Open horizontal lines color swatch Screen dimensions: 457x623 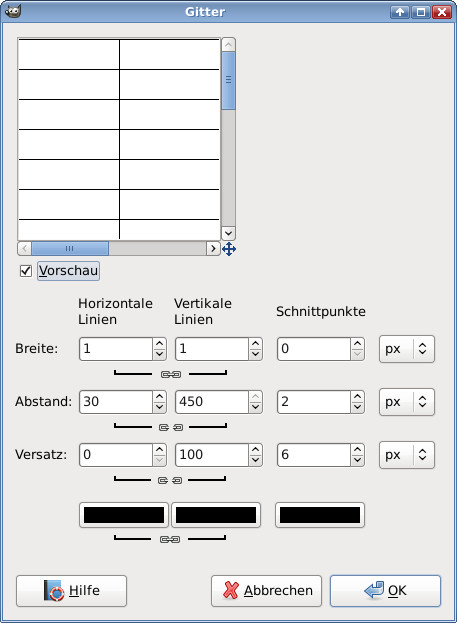click(x=124, y=515)
